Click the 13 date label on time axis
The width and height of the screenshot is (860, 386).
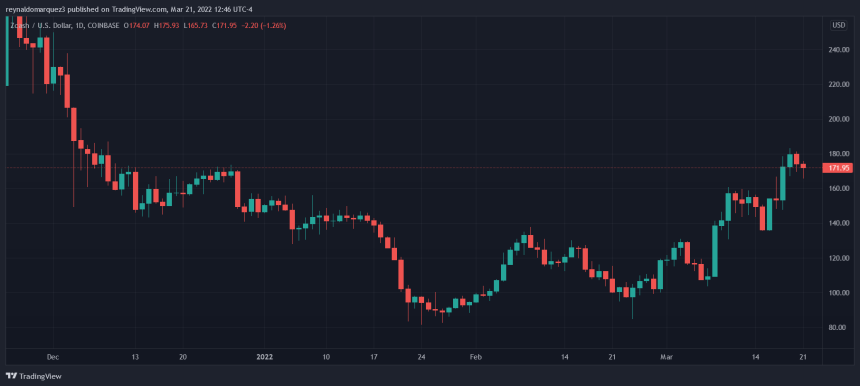(135, 357)
